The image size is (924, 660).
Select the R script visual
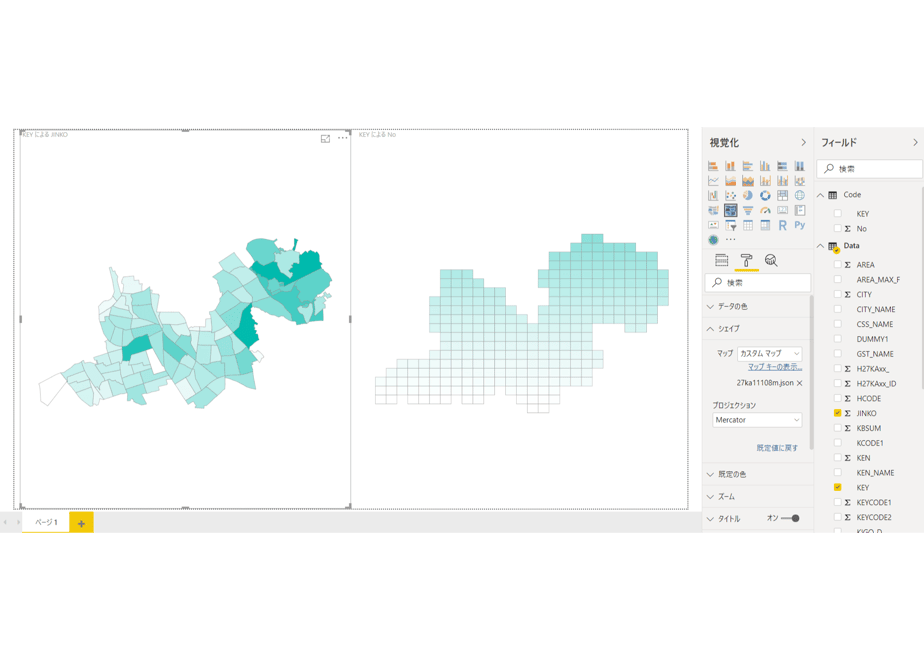pos(783,225)
